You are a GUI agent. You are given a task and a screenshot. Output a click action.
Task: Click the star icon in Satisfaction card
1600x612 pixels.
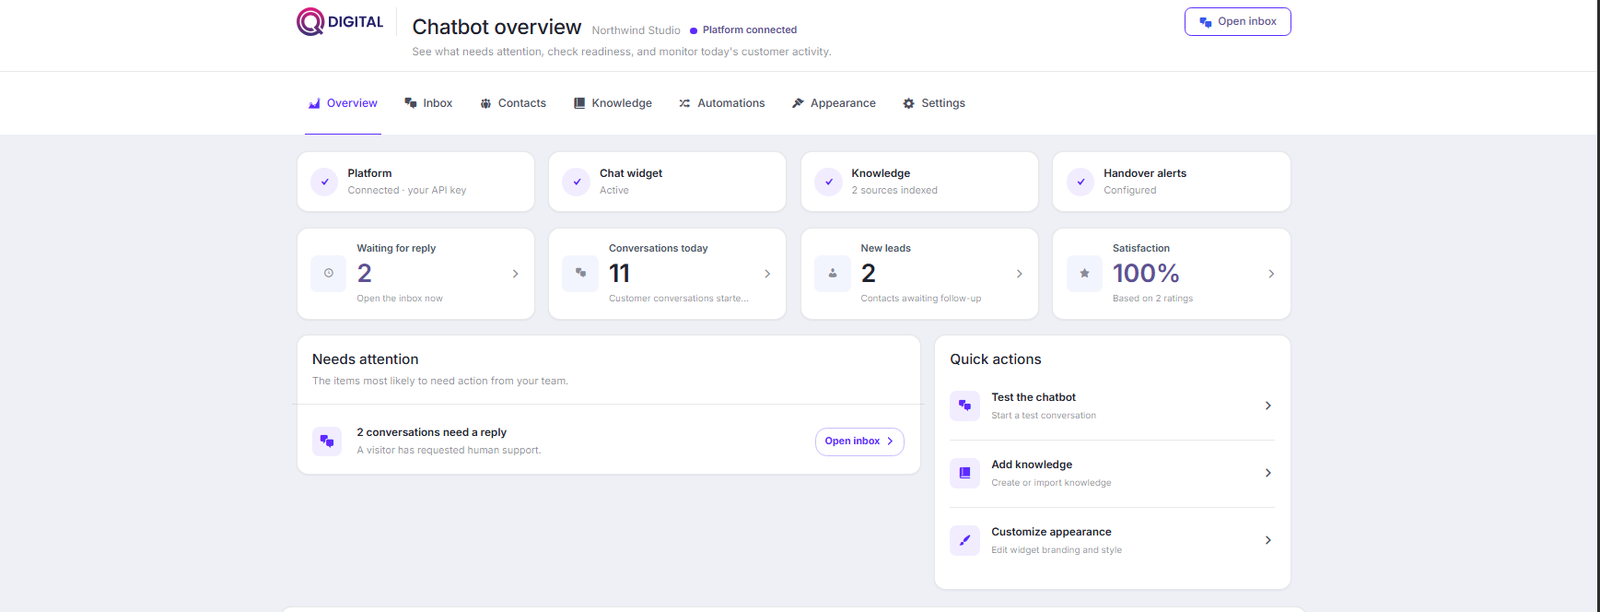[x=1084, y=273]
